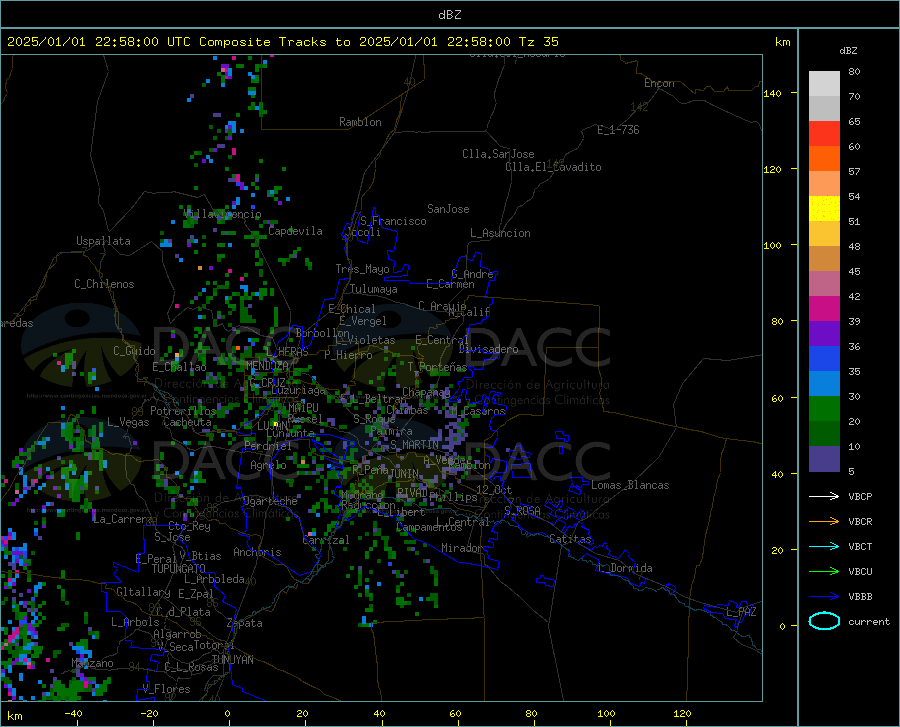Click the 'Divisadero' map label
Image resolution: width=900 pixels, height=727 pixels.
tap(488, 349)
